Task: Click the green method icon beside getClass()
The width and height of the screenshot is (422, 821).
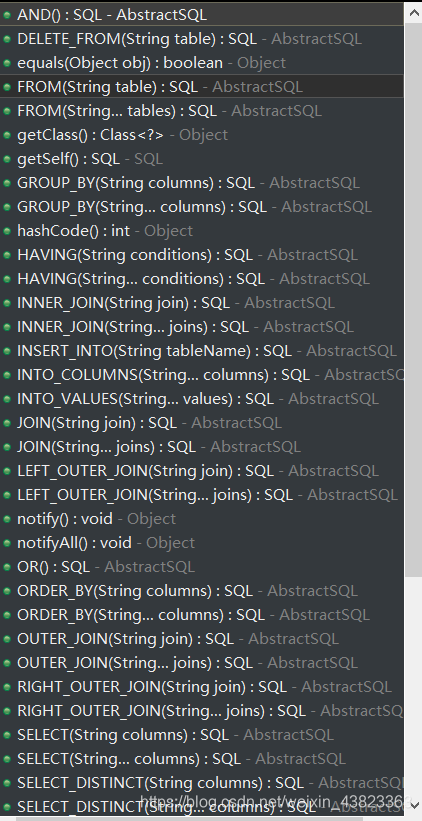Action: coord(7,135)
